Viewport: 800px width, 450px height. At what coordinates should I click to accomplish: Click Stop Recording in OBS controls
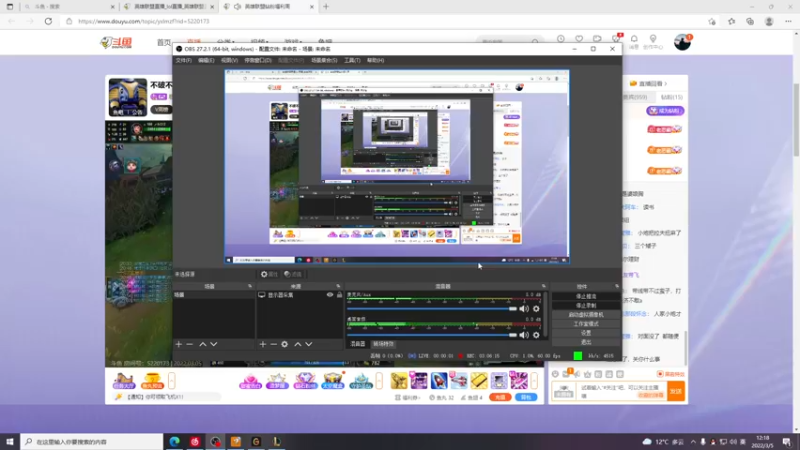(x=586, y=306)
